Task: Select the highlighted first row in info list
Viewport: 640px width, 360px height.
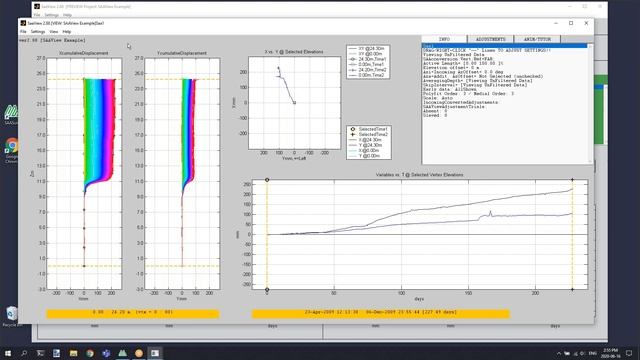Action: (504, 46)
